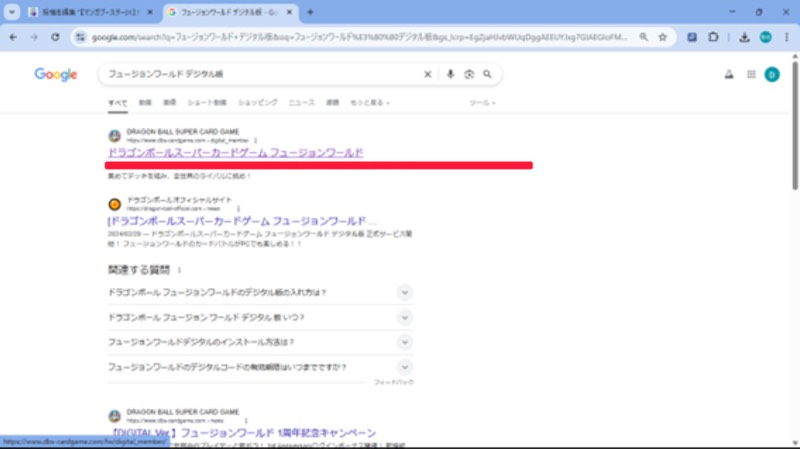
Task: Click the orange ドラゴンボールオフィシャルサイト favicon
Action: (114, 204)
